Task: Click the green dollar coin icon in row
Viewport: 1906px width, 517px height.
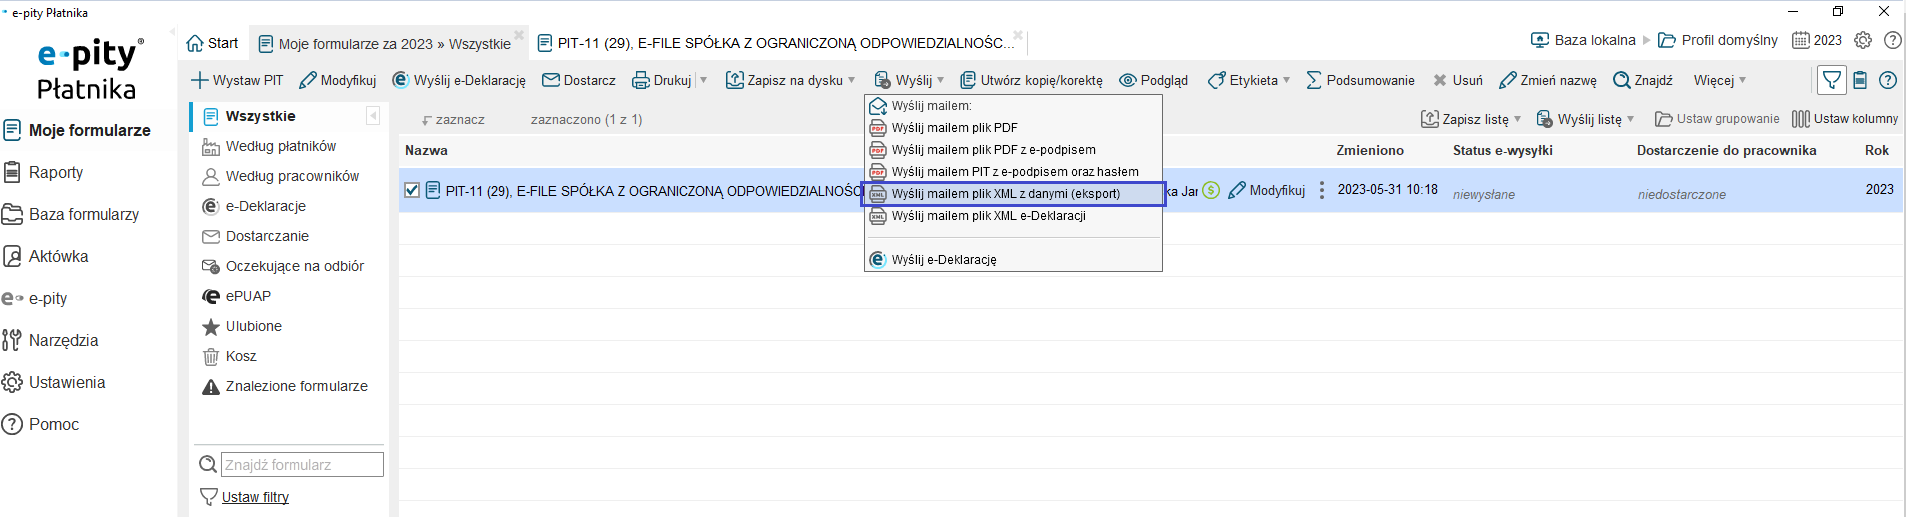Action: (1211, 190)
